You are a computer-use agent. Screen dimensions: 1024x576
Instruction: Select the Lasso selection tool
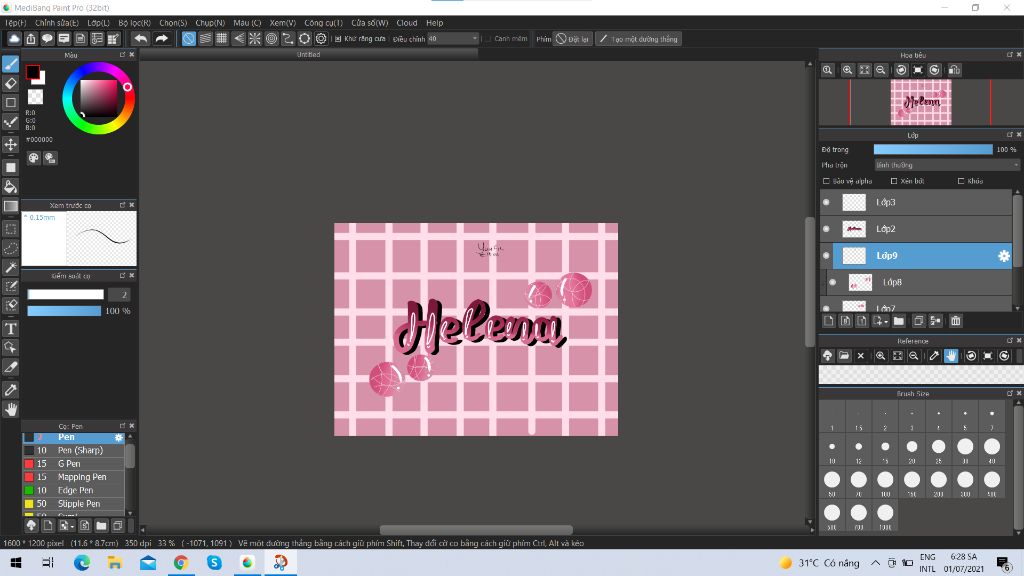(x=10, y=249)
